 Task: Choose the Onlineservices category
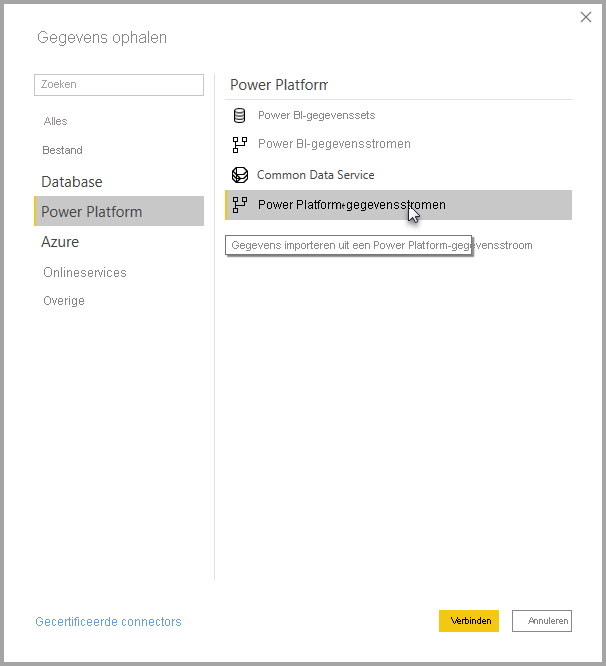pos(85,272)
